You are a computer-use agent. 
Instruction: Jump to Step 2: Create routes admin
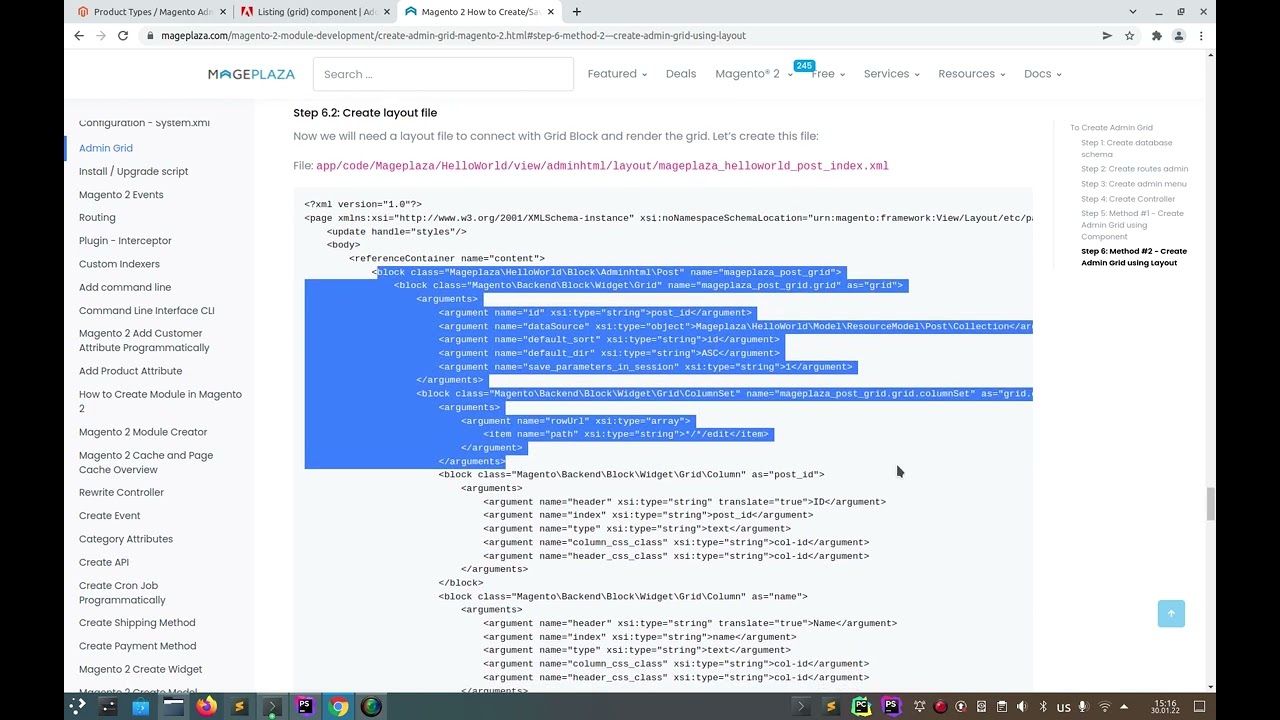pyautogui.click(x=1134, y=169)
